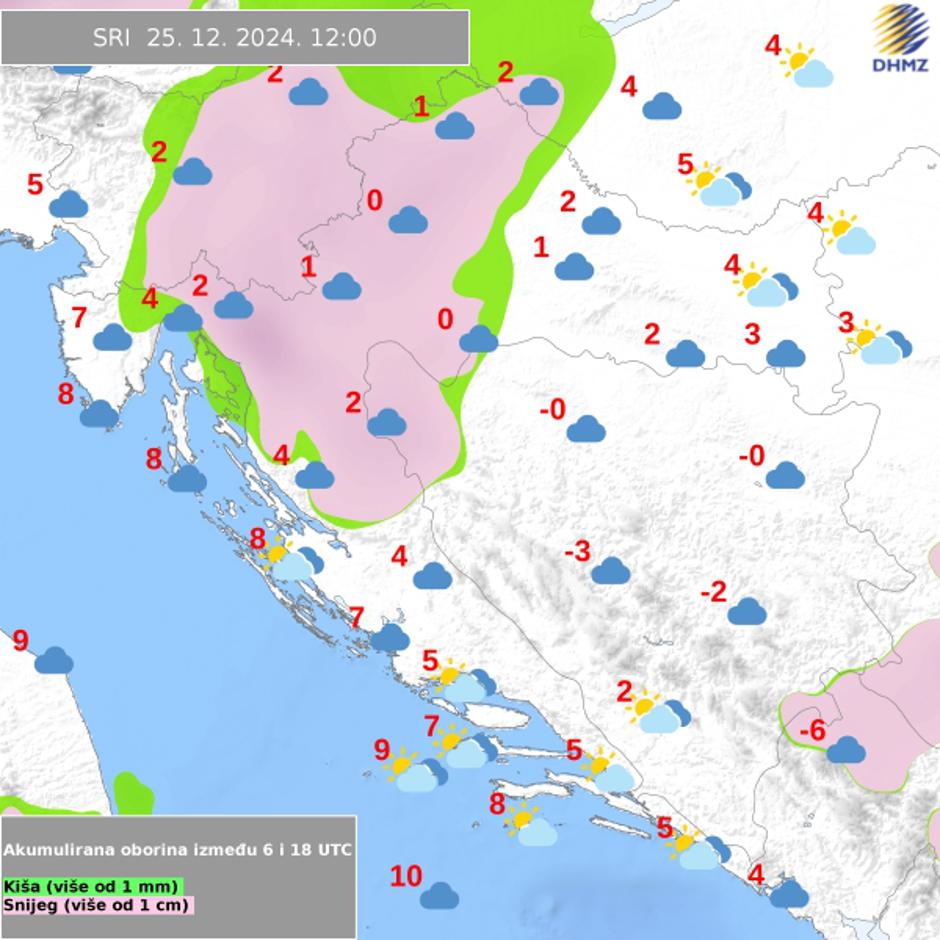Click the Akumulirana oborina legend title

coord(177,849)
